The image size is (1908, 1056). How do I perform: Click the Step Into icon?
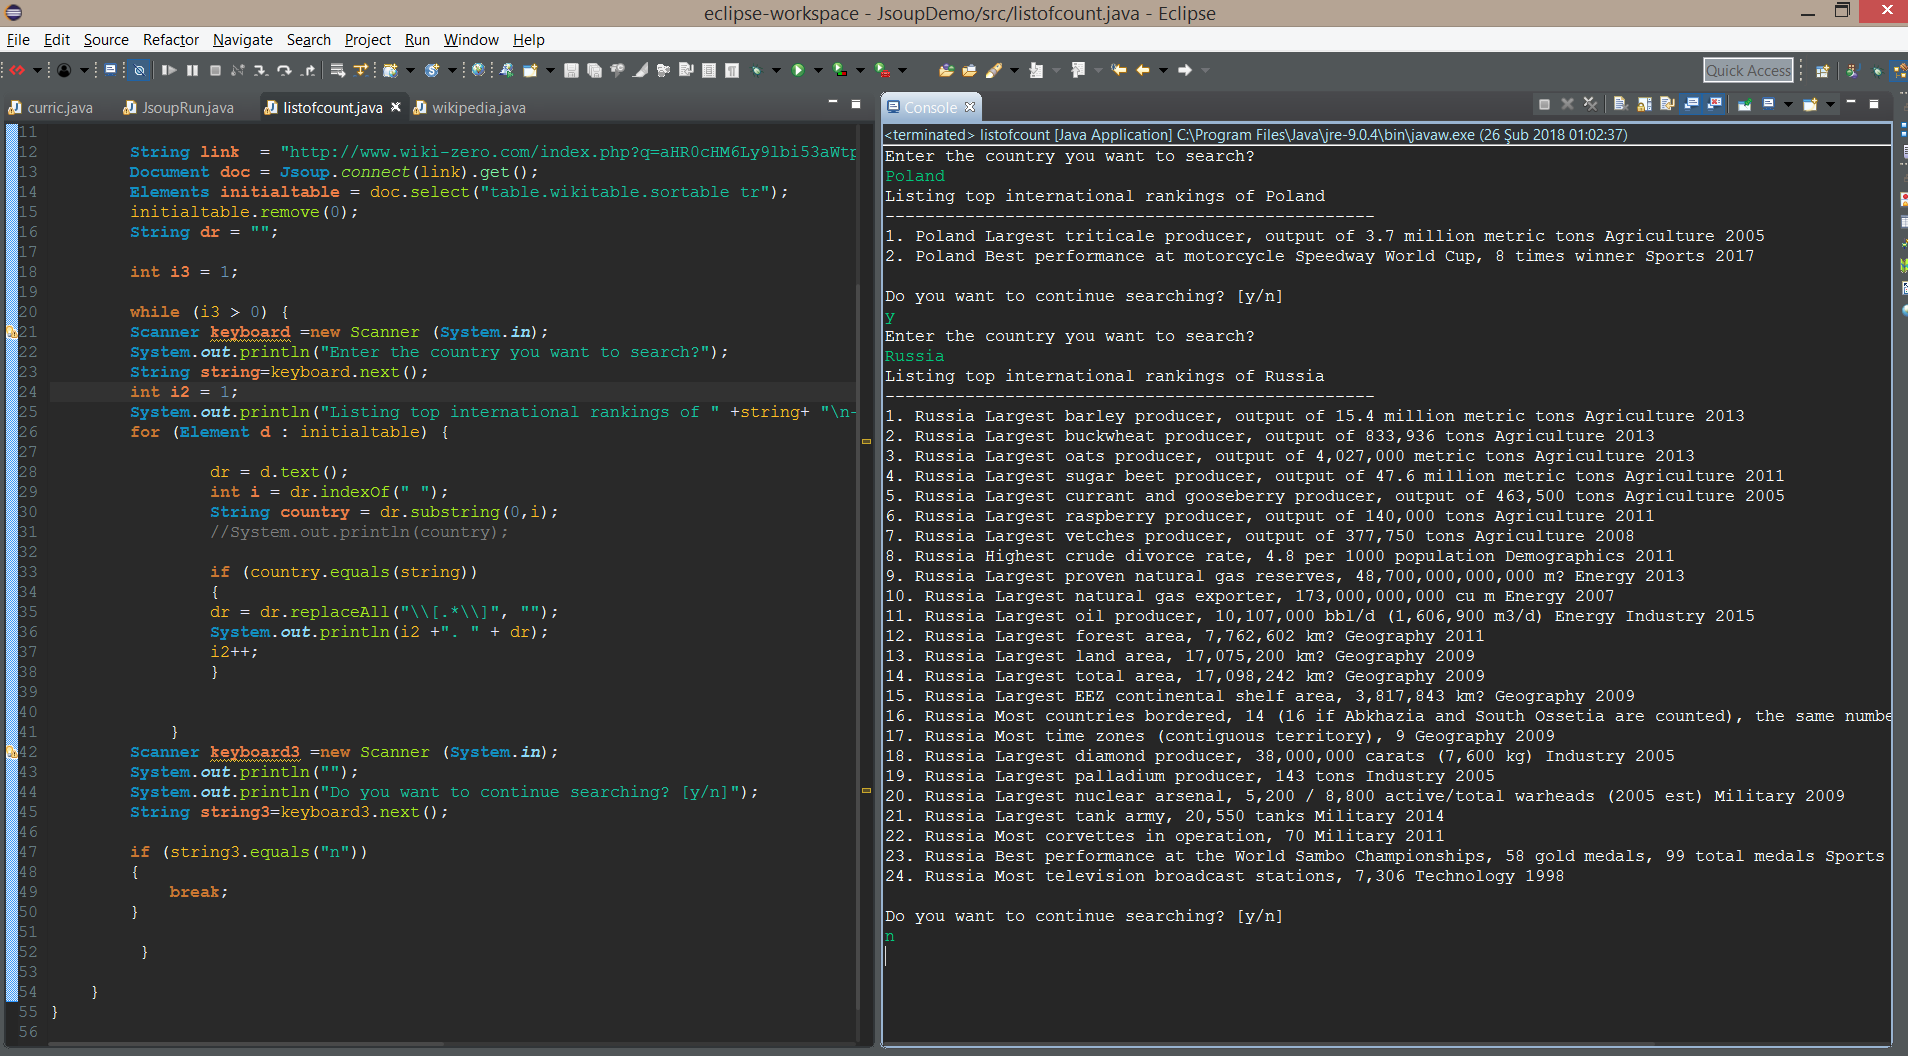[260, 70]
